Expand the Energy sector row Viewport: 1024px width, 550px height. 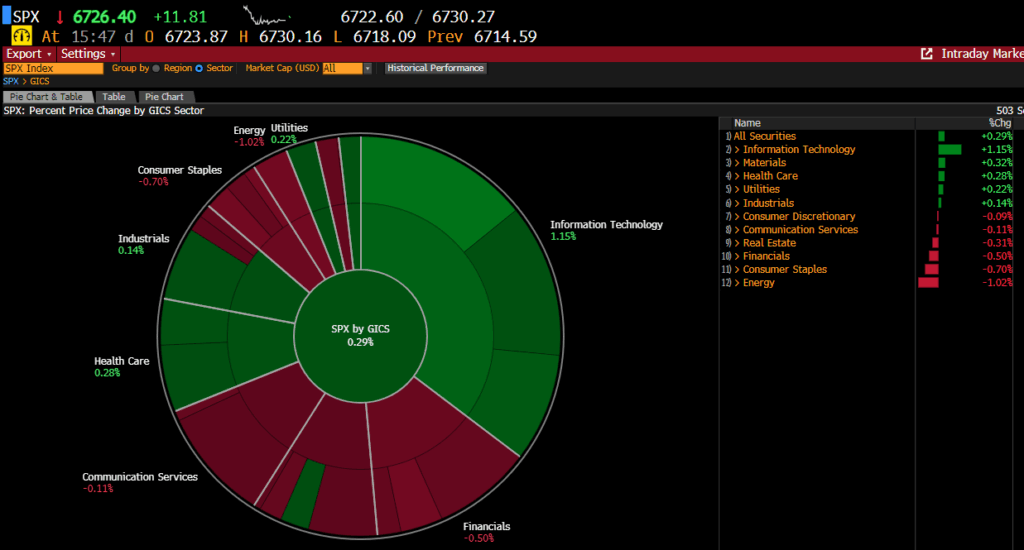point(737,283)
